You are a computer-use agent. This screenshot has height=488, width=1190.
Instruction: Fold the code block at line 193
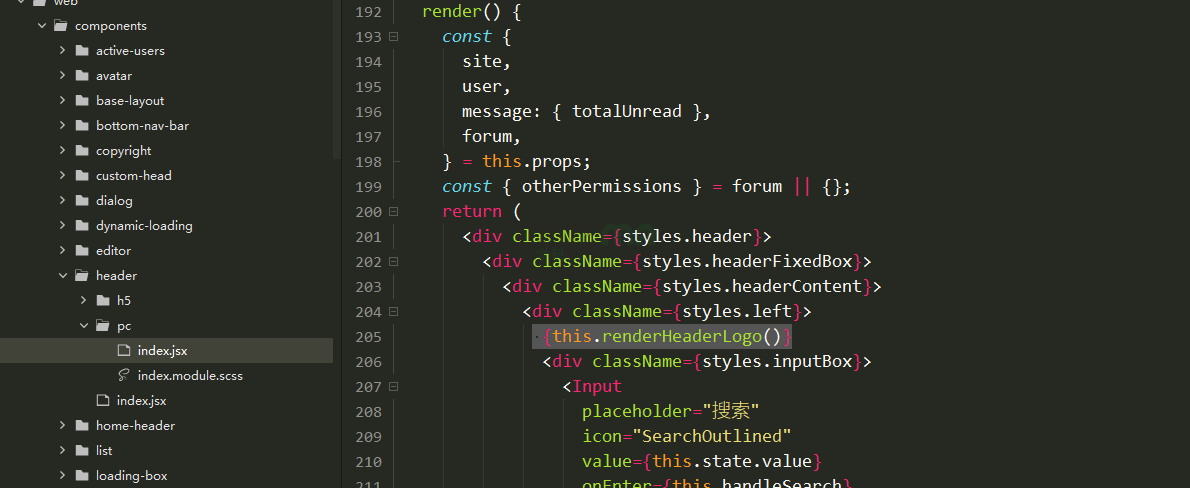(x=393, y=37)
